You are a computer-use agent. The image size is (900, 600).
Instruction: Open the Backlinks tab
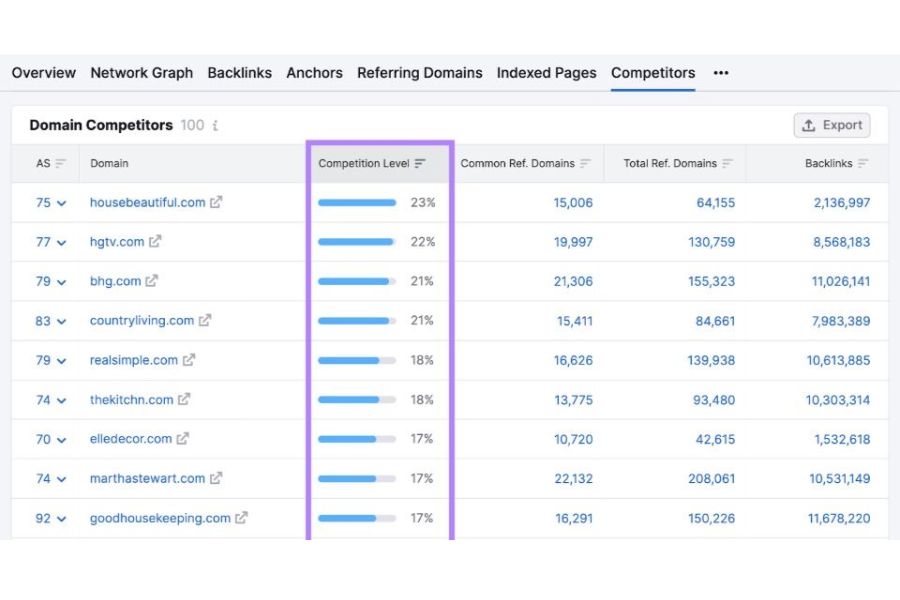[239, 73]
